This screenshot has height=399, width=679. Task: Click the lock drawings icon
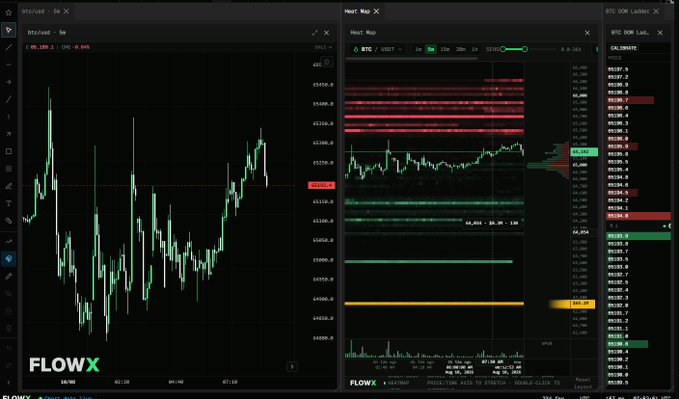pyautogui.click(x=9, y=311)
